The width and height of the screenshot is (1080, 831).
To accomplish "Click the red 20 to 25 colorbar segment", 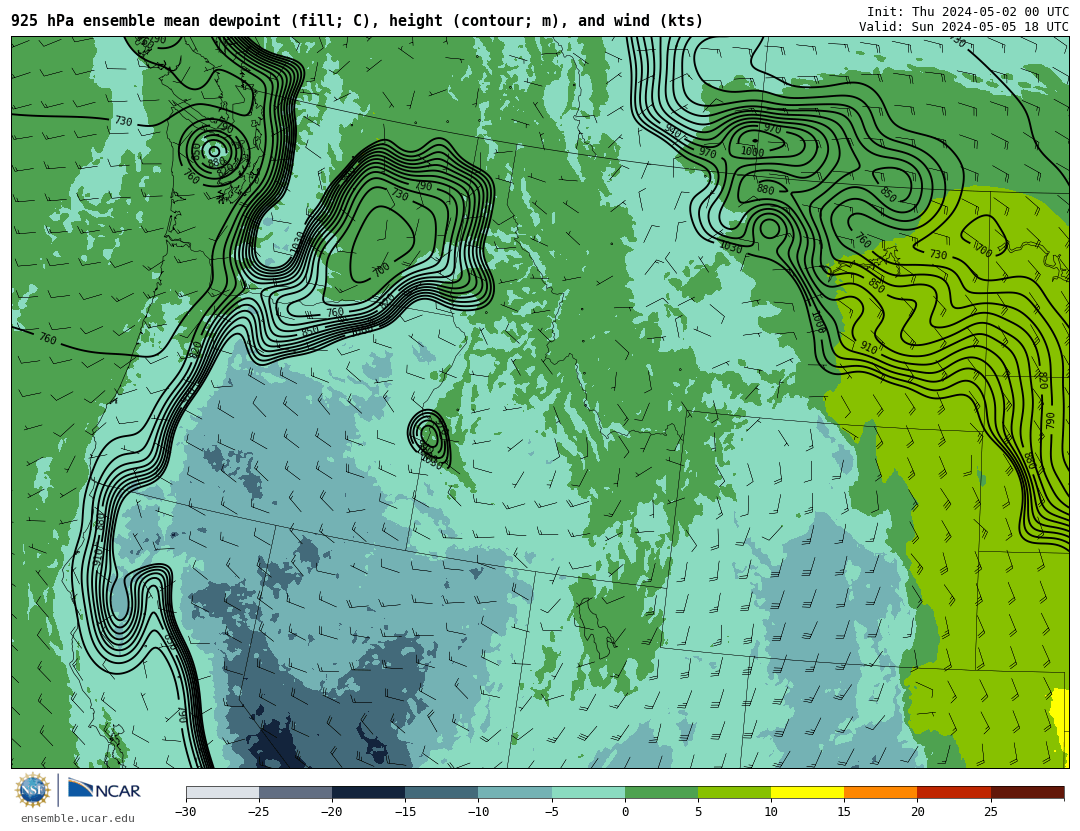I will [954, 793].
